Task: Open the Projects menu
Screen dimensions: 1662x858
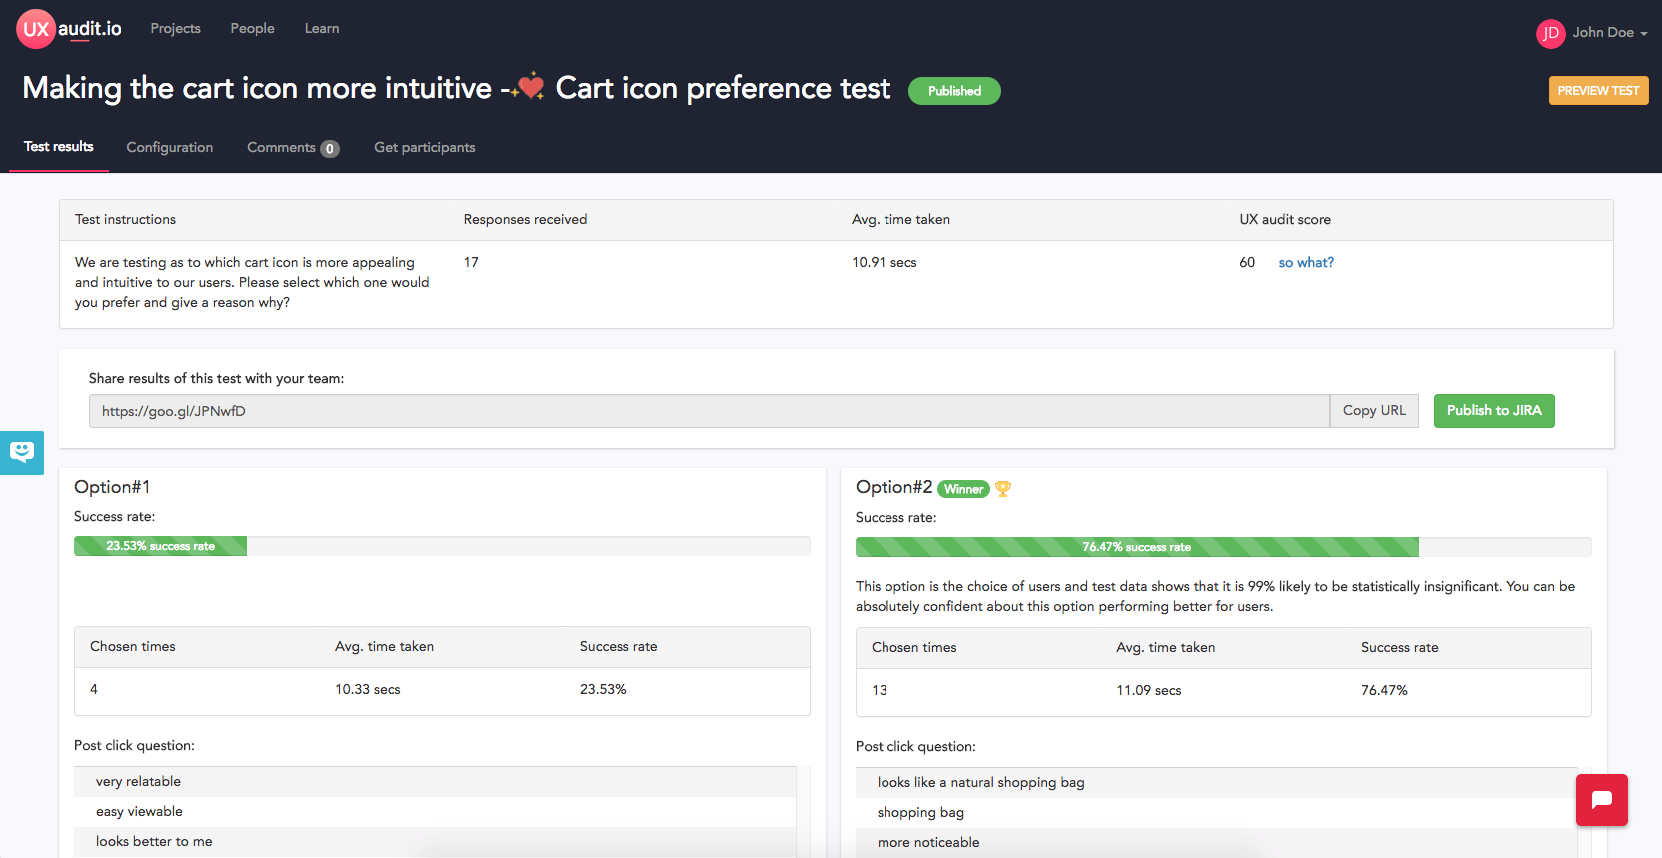Action: (175, 28)
